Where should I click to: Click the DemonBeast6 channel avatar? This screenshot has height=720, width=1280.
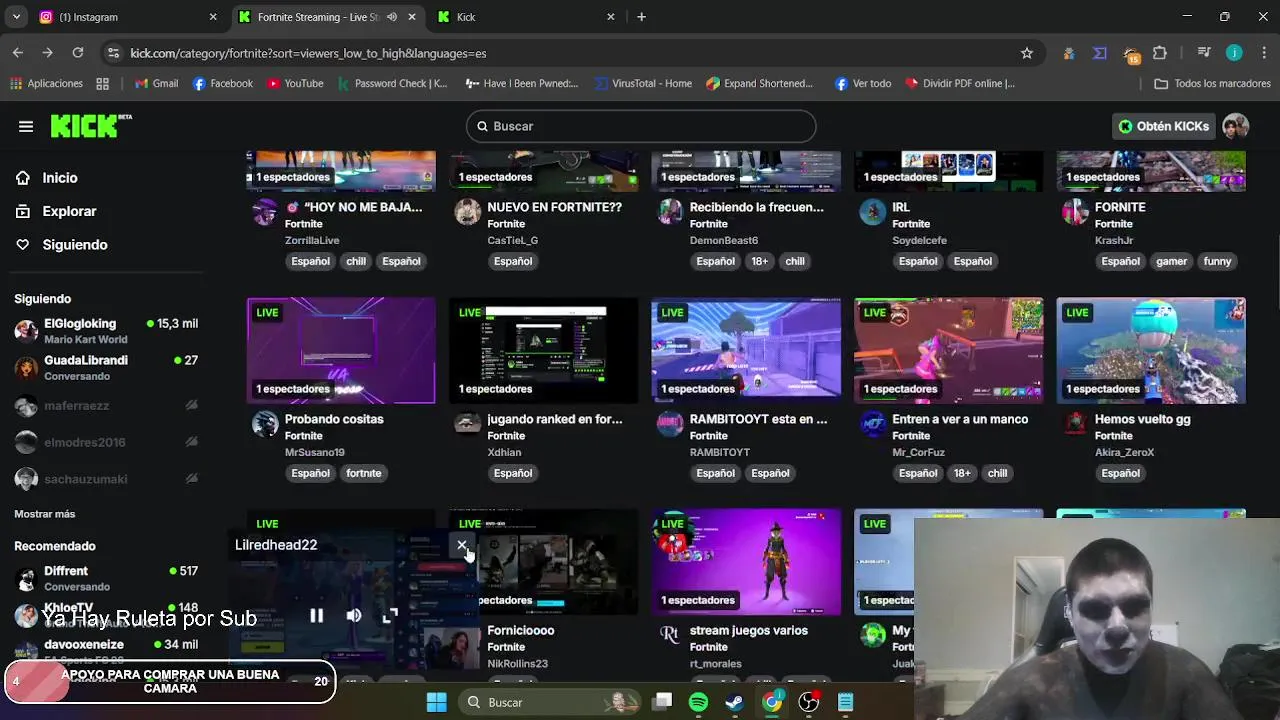click(x=670, y=212)
